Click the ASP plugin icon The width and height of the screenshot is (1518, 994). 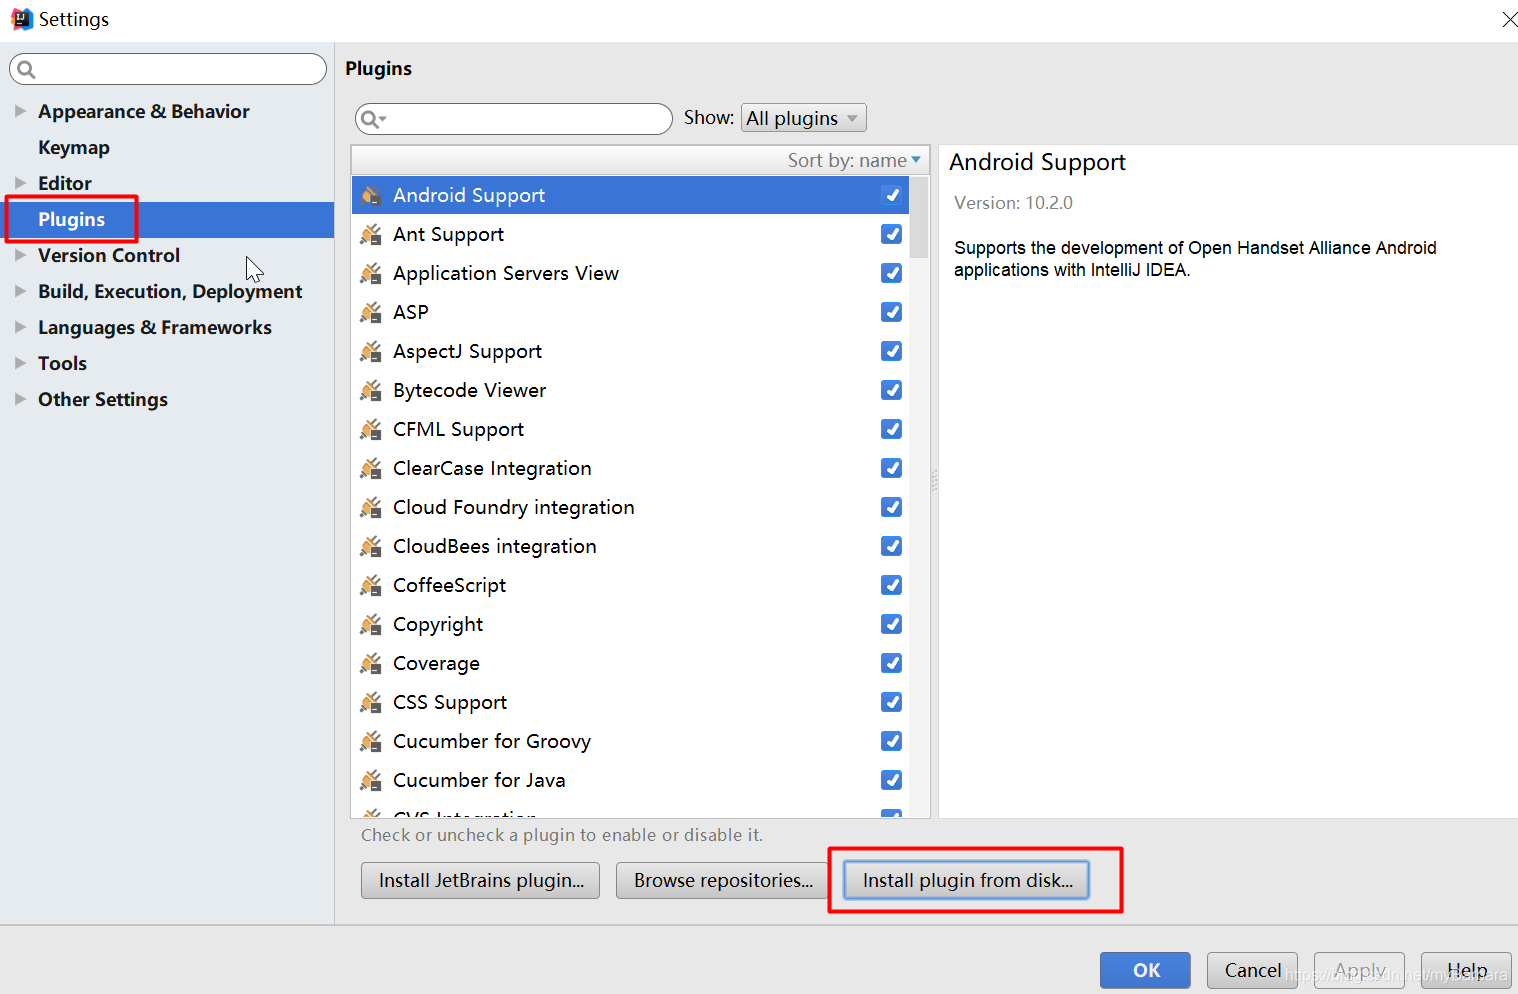371,312
